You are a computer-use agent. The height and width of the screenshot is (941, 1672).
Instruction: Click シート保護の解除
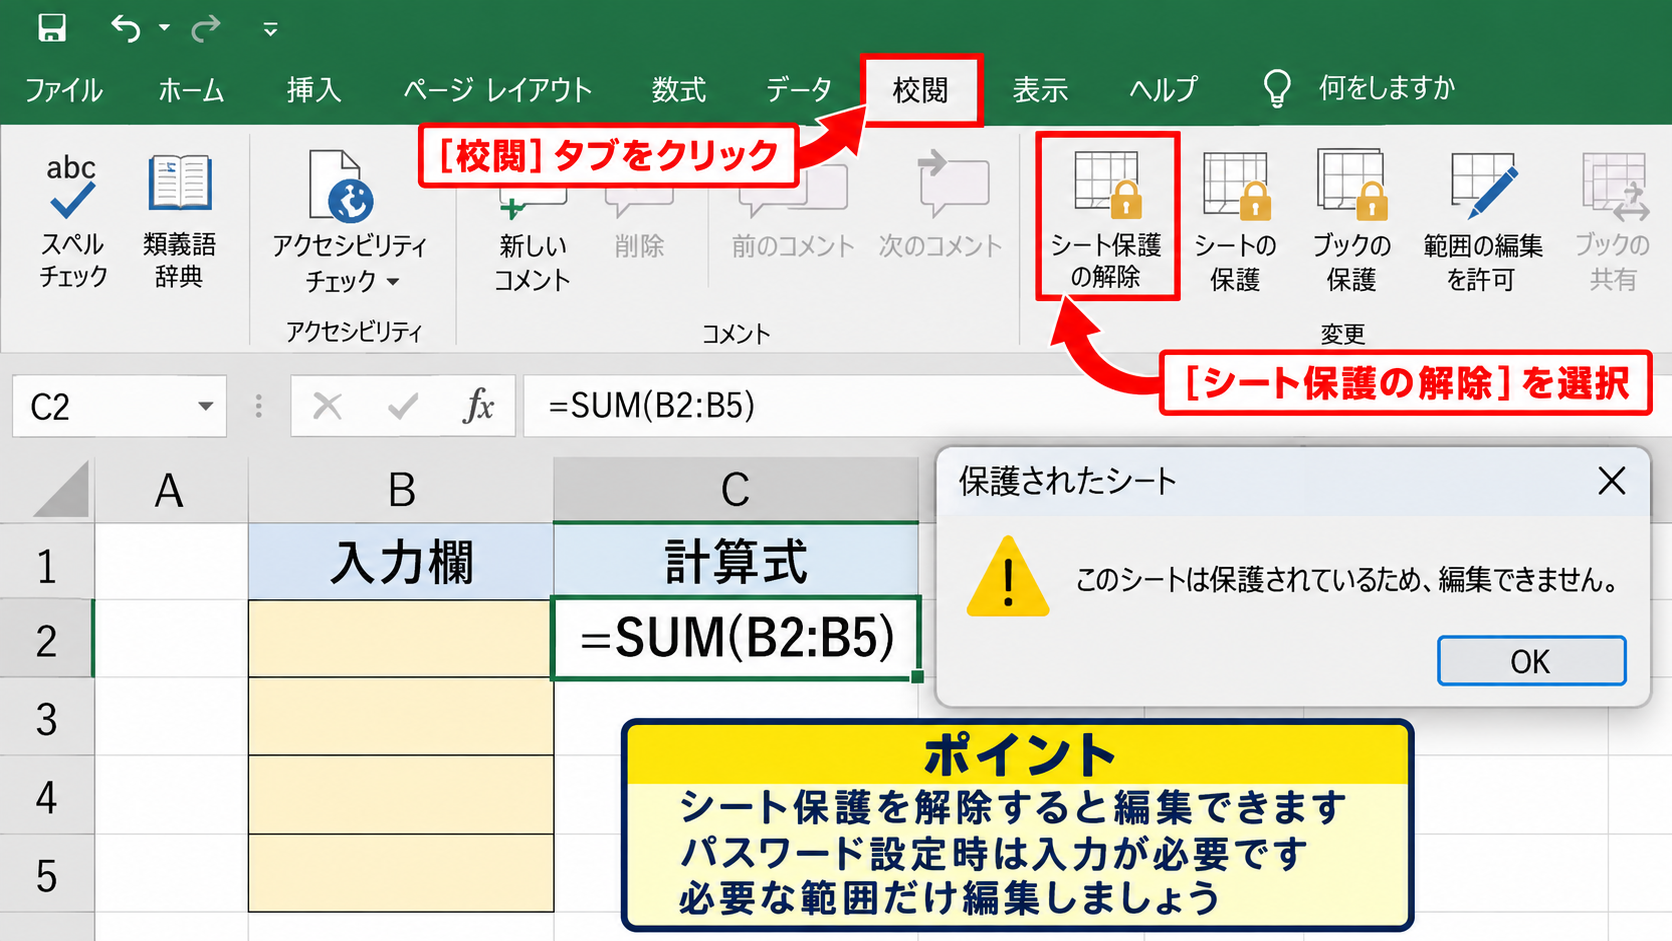[x=1107, y=217]
